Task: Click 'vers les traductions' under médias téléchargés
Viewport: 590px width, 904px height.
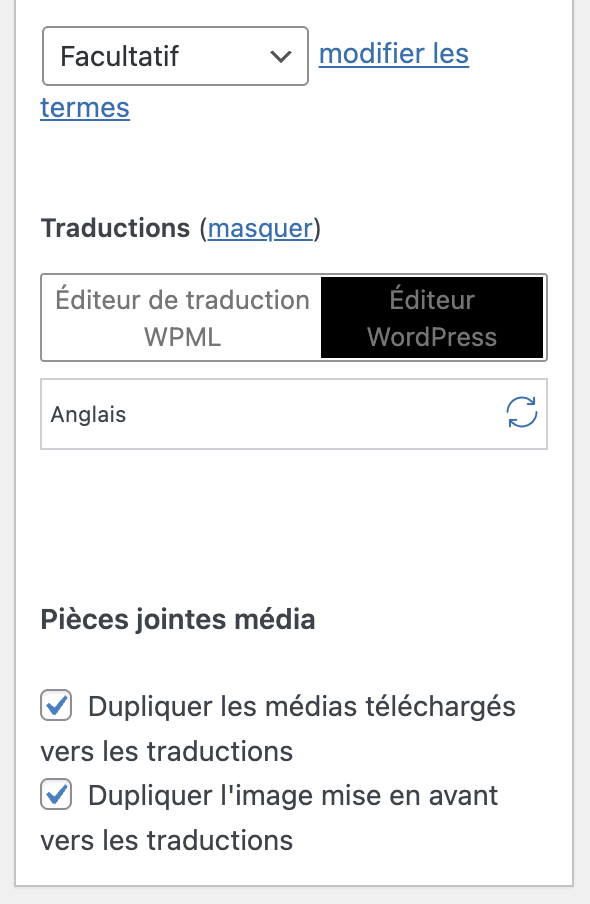Action: coord(167,751)
